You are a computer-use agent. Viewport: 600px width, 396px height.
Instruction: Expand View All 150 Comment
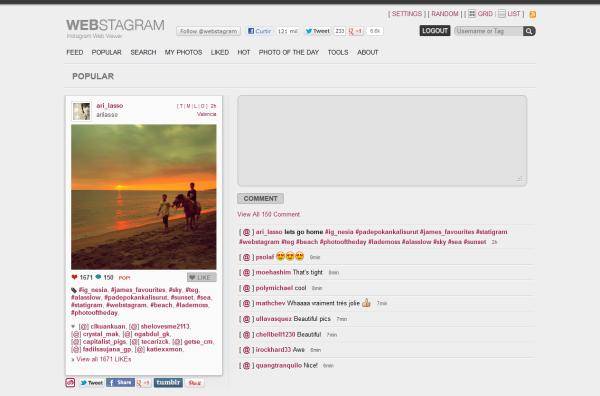coord(268,214)
